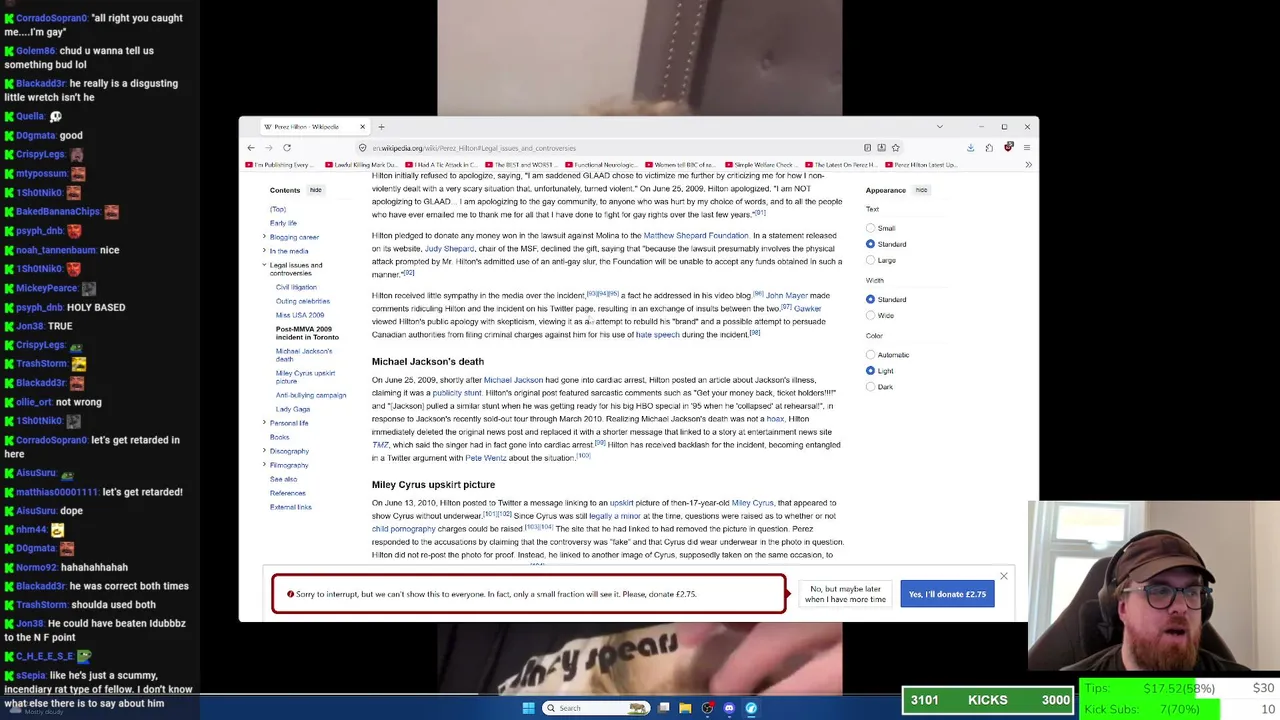Go to Anti-bullying campaign in contents
Viewport: 1280px width, 720px height.
click(x=311, y=395)
